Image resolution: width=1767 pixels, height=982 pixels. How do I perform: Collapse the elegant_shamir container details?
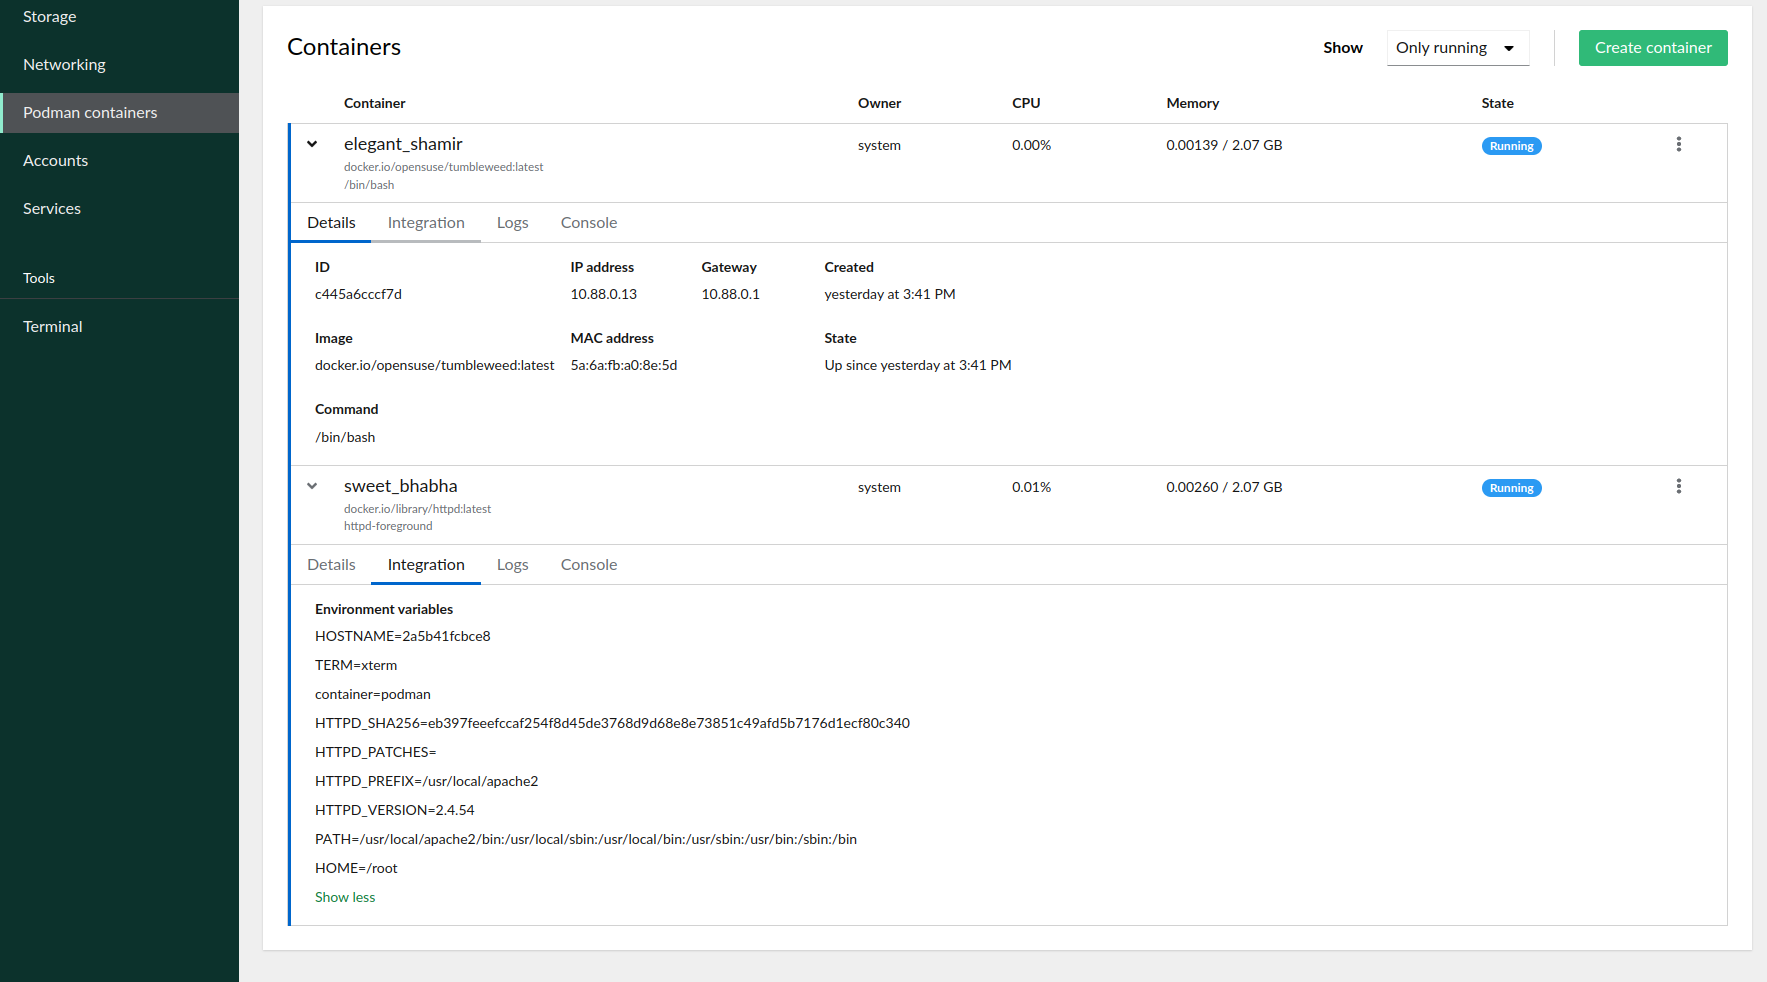pyautogui.click(x=312, y=144)
